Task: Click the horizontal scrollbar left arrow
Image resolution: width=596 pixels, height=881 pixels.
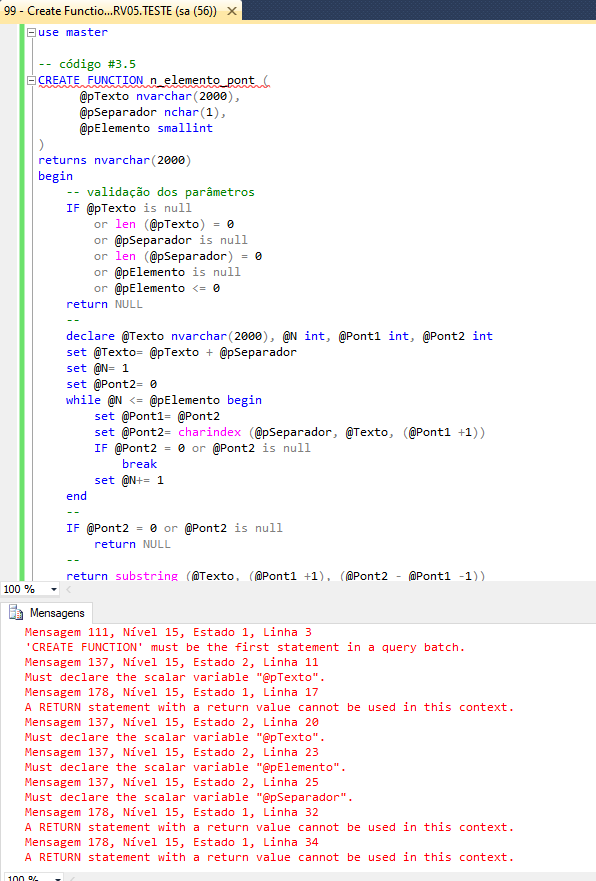Action: (69, 589)
